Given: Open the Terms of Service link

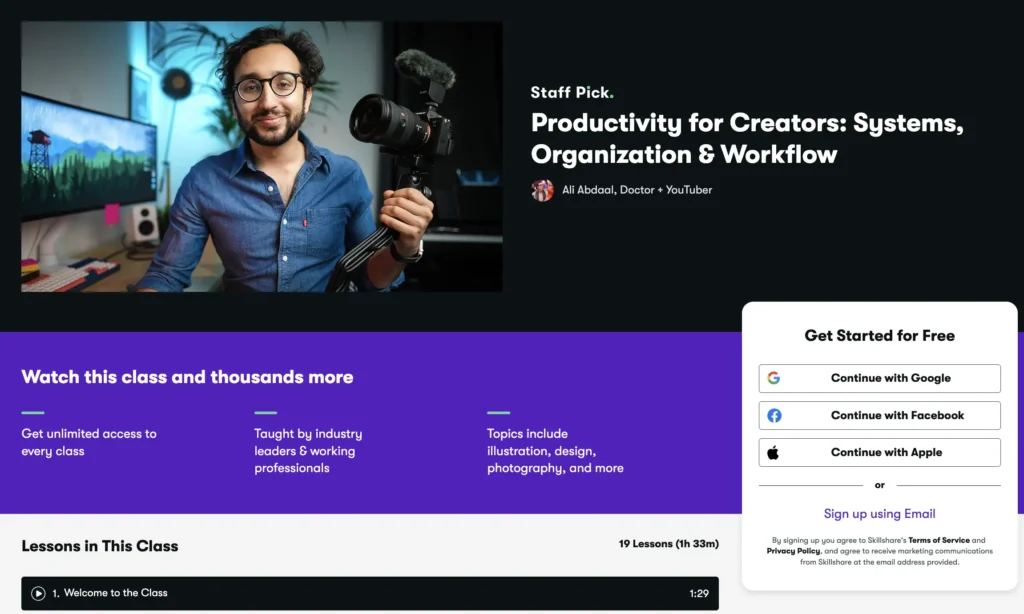Looking at the screenshot, I should tap(939, 540).
